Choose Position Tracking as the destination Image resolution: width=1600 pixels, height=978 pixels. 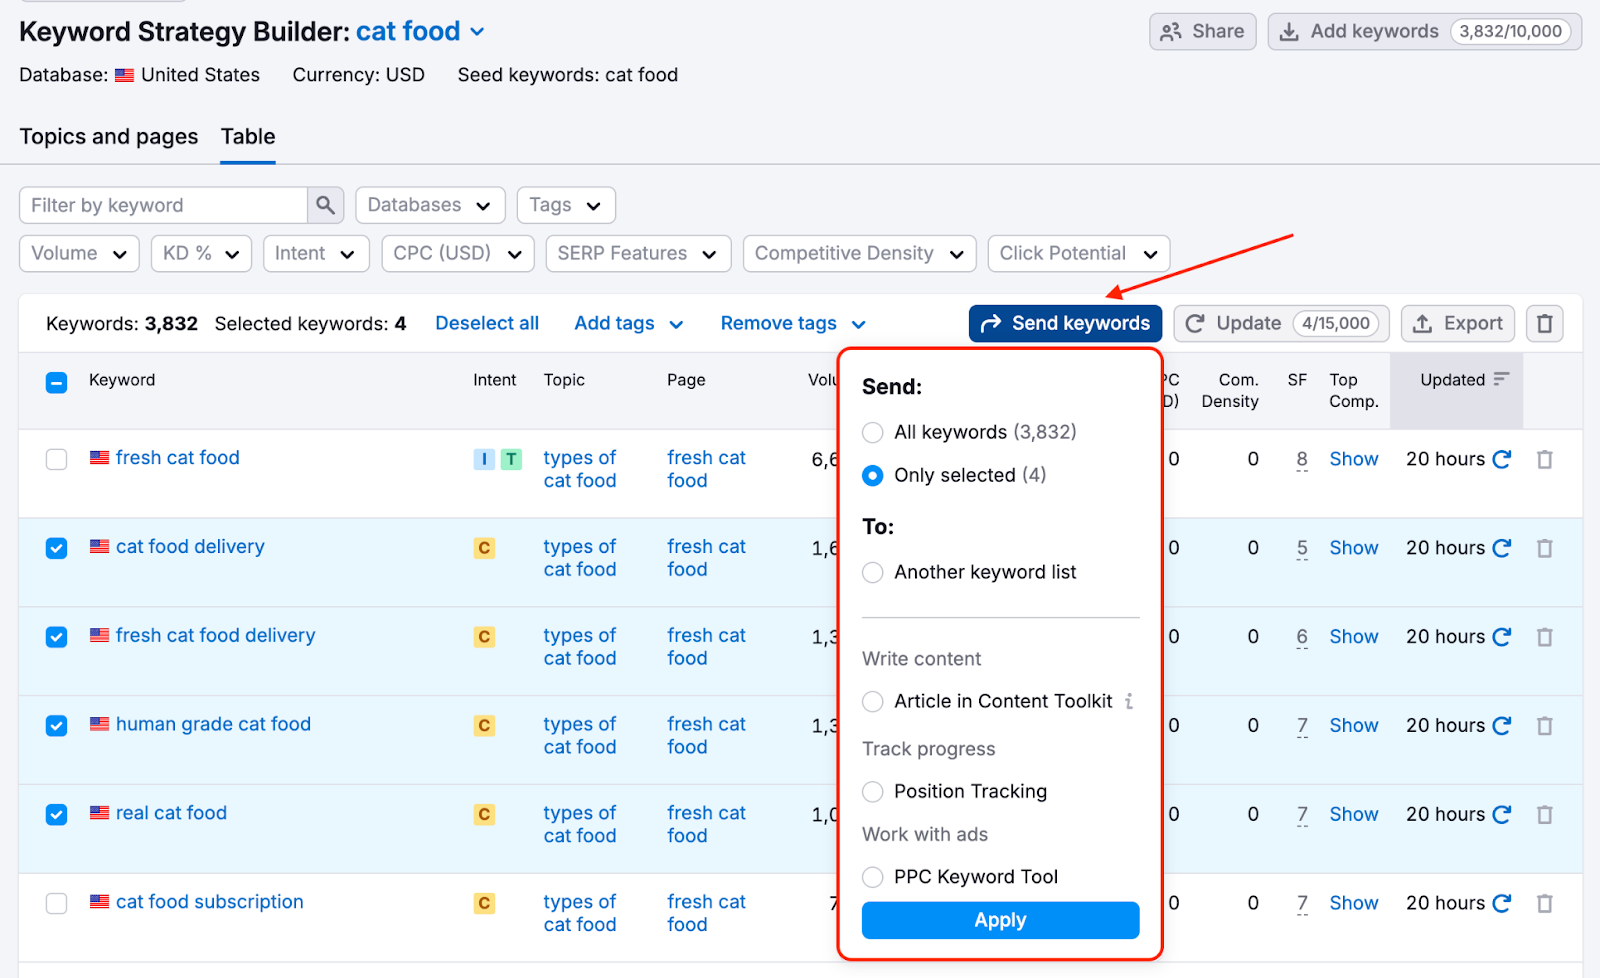pos(871,791)
